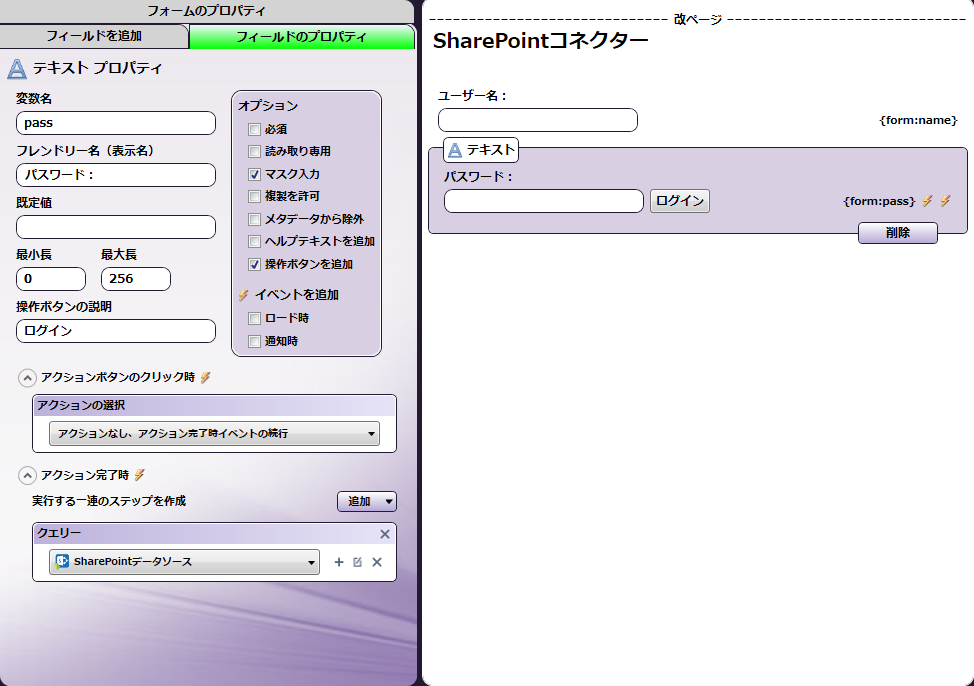Toggle the 読み取り専用 checkbox
Viewport: 974px width, 686px height.
point(254,151)
